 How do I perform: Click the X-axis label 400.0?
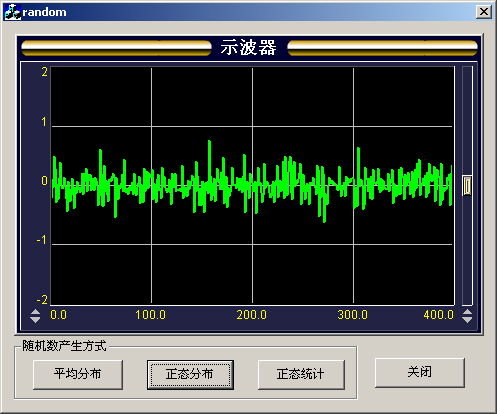[x=439, y=315]
